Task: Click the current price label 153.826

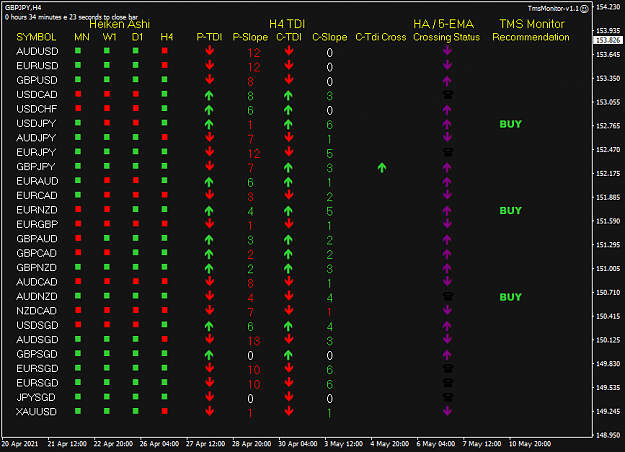Action: (x=608, y=40)
